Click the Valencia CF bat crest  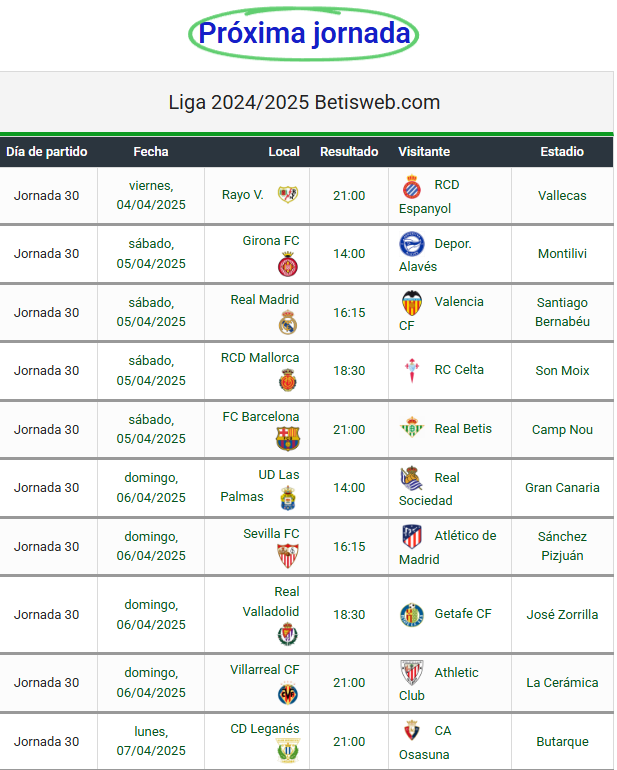point(412,303)
